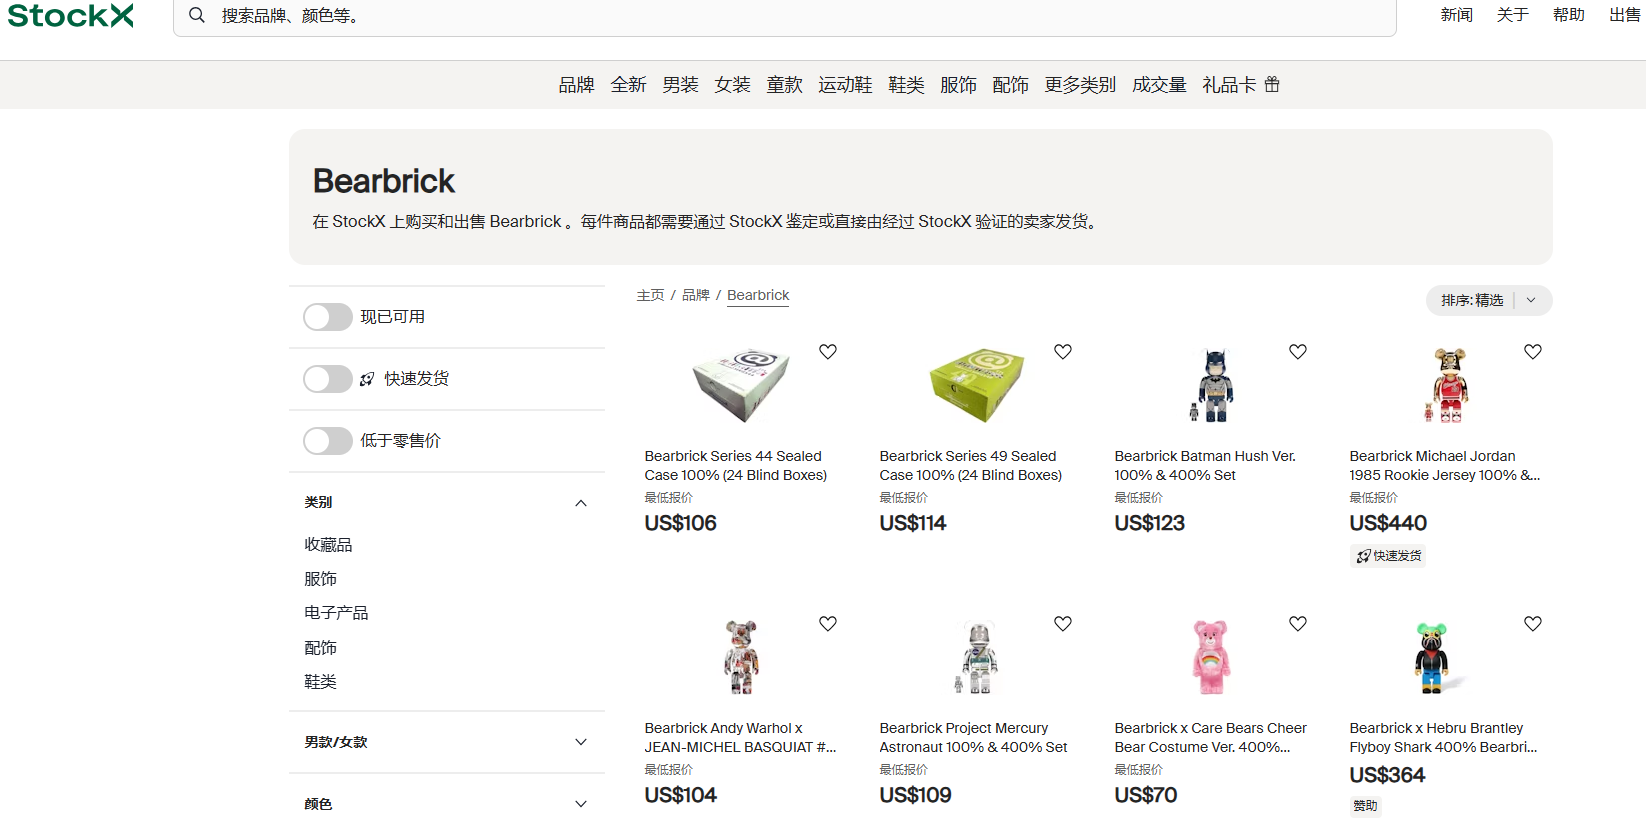The image size is (1646, 825).
Task: Click the 关于 header link
Action: [1513, 15]
